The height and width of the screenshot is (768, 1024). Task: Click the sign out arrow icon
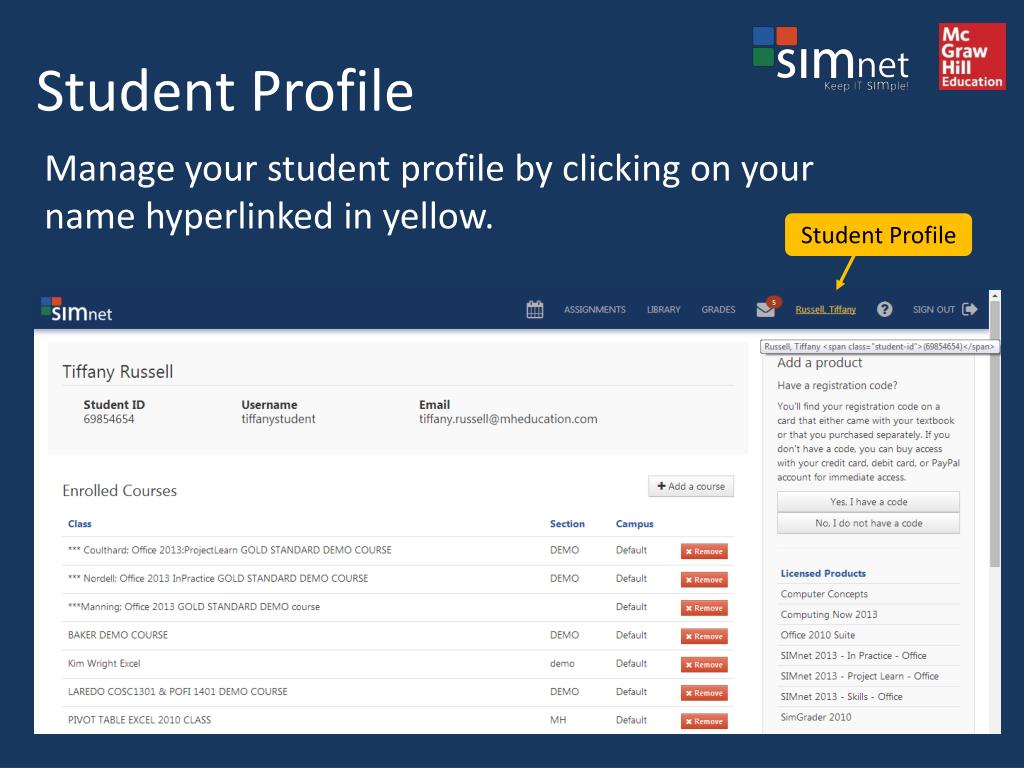tap(970, 310)
